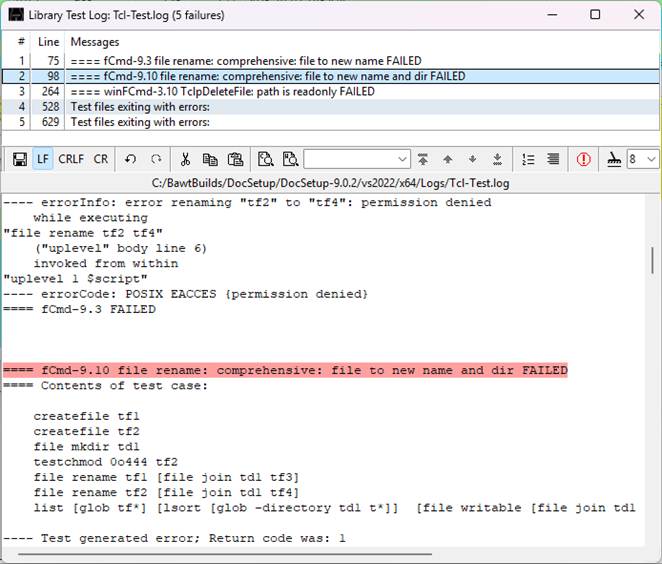Jump to first match arrow icon
Viewport: 662px width, 564px height.
pos(424,159)
